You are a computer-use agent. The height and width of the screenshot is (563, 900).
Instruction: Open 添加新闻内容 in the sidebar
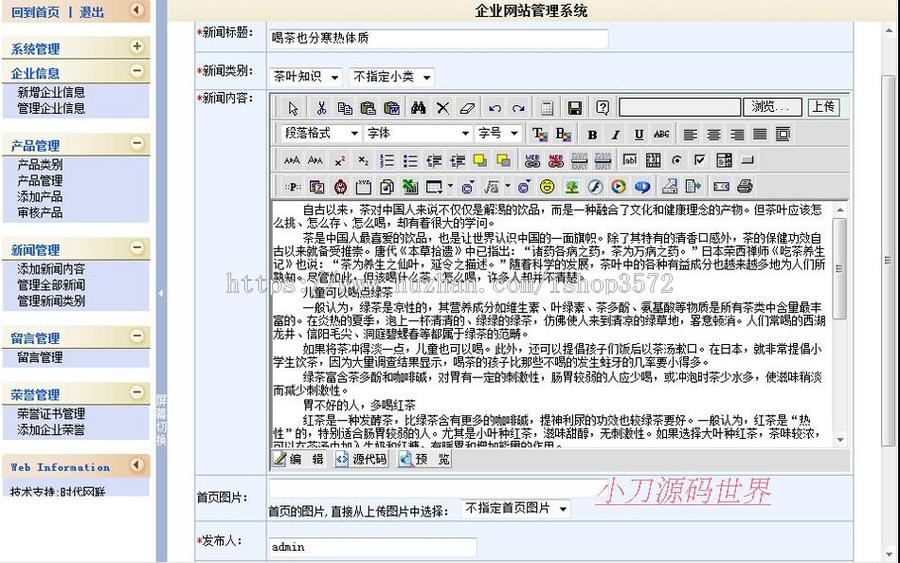[51, 269]
